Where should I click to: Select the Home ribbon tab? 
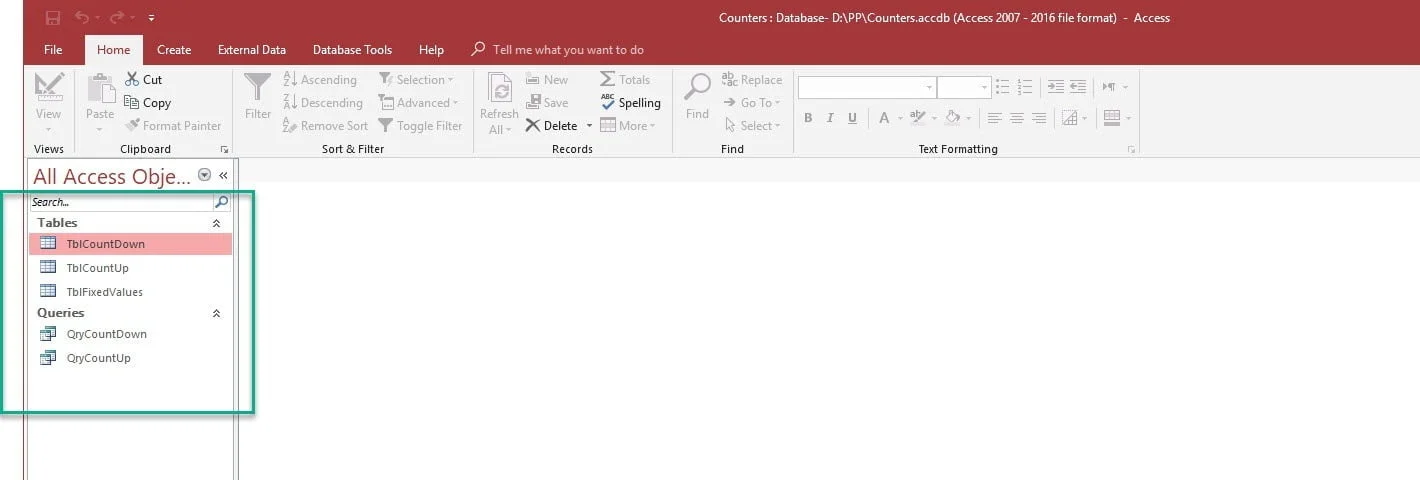pyautogui.click(x=113, y=49)
